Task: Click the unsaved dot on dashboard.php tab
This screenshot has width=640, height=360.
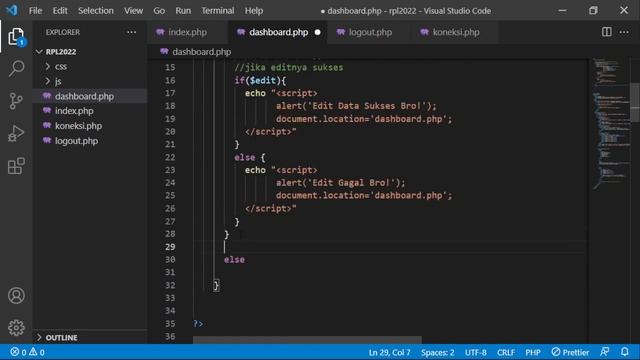Action: tap(318, 32)
